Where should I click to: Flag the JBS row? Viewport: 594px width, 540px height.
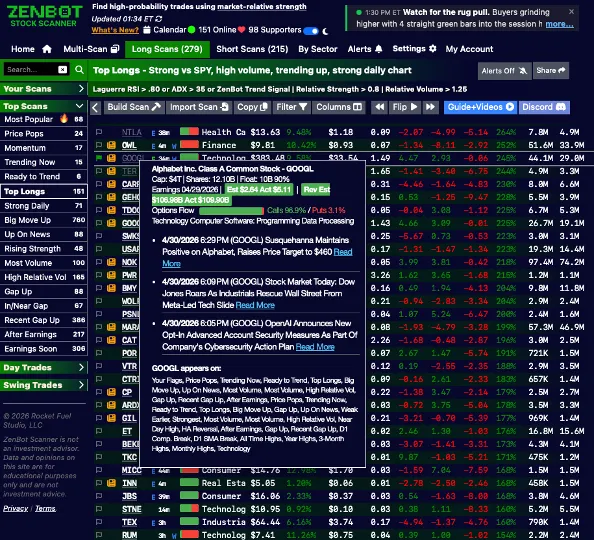(x=99, y=496)
